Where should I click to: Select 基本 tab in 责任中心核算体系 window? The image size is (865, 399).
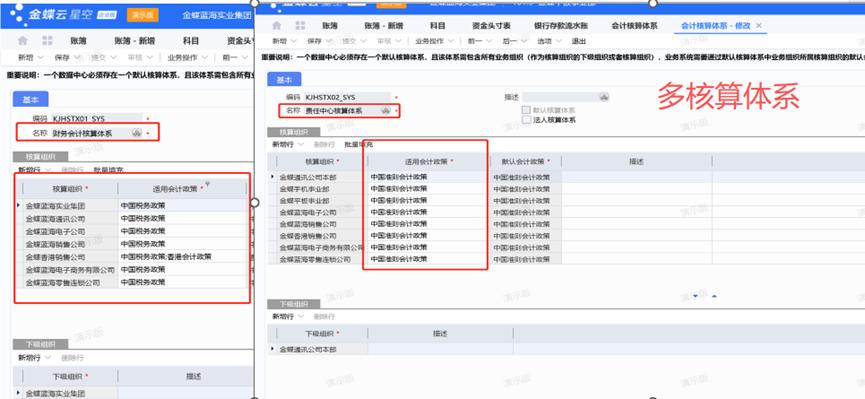pyautogui.click(x=284, y=79)
